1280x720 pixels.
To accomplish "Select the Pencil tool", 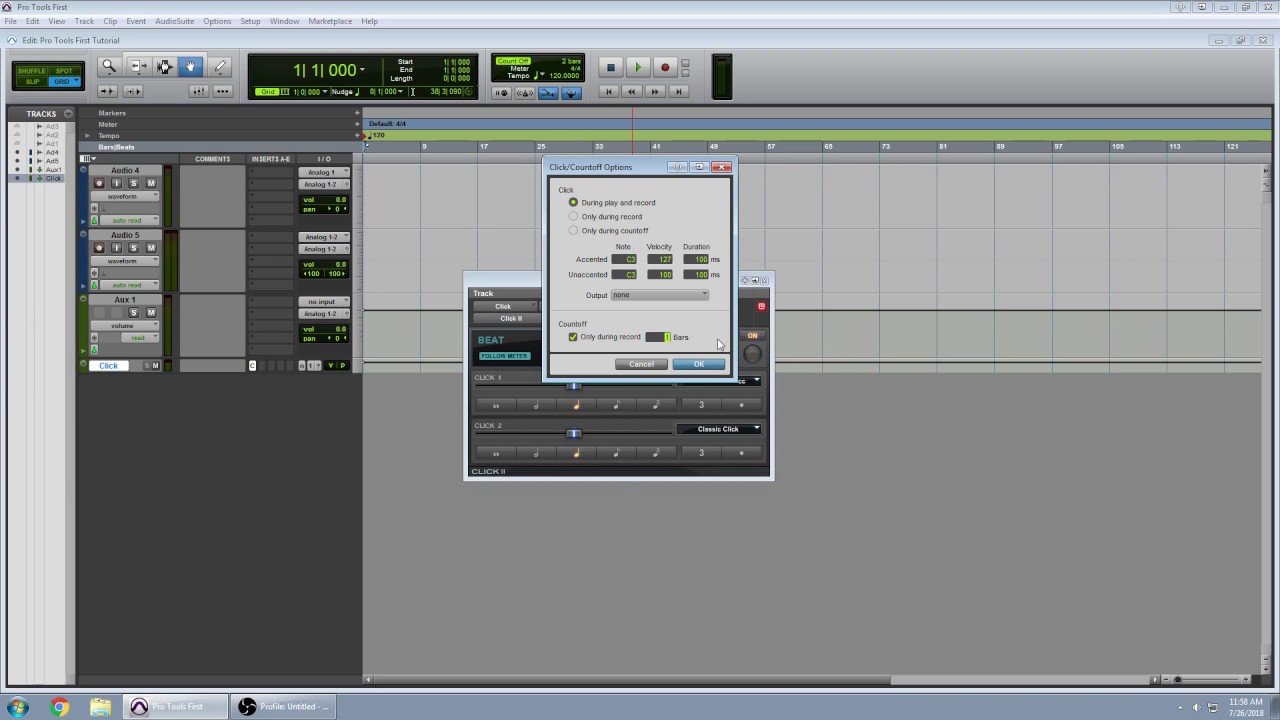I will pyautogui.click(x=219, y=66).
